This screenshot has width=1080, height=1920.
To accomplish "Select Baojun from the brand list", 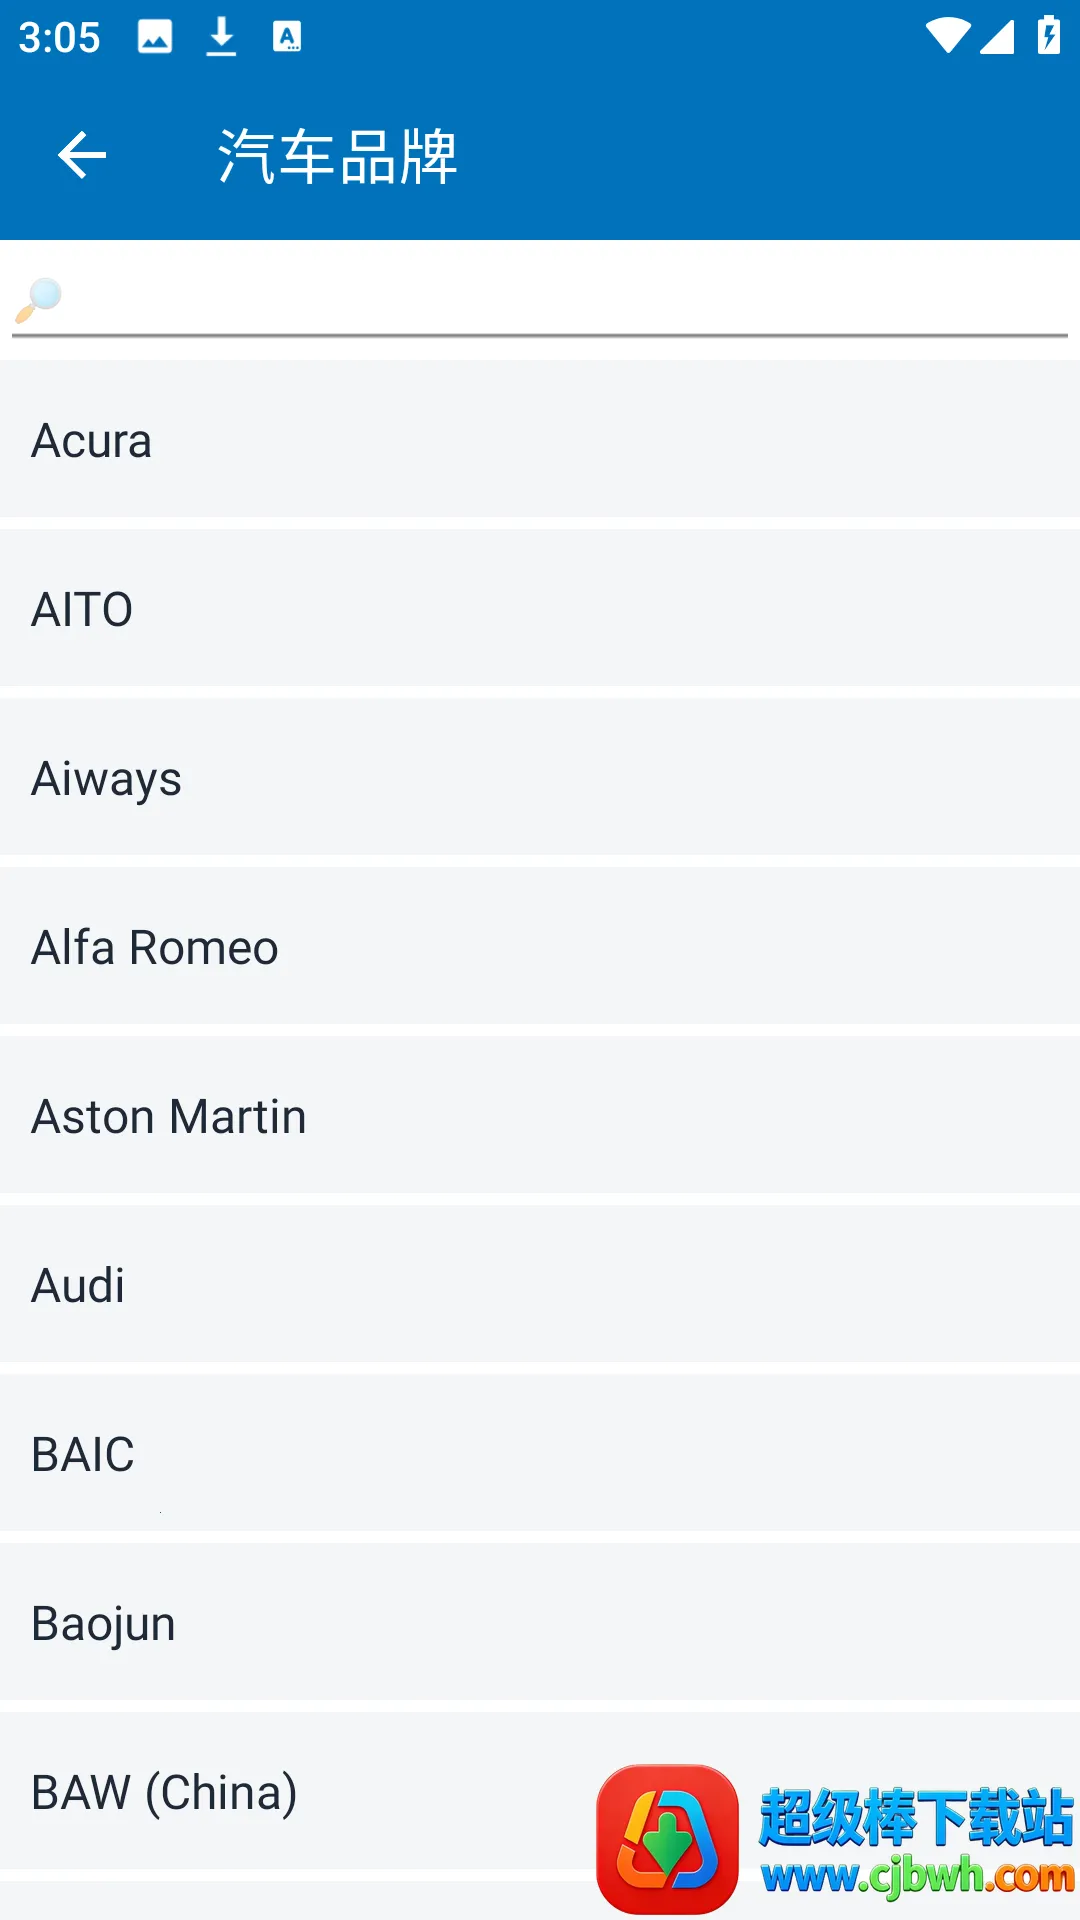I will point(540,1623).
